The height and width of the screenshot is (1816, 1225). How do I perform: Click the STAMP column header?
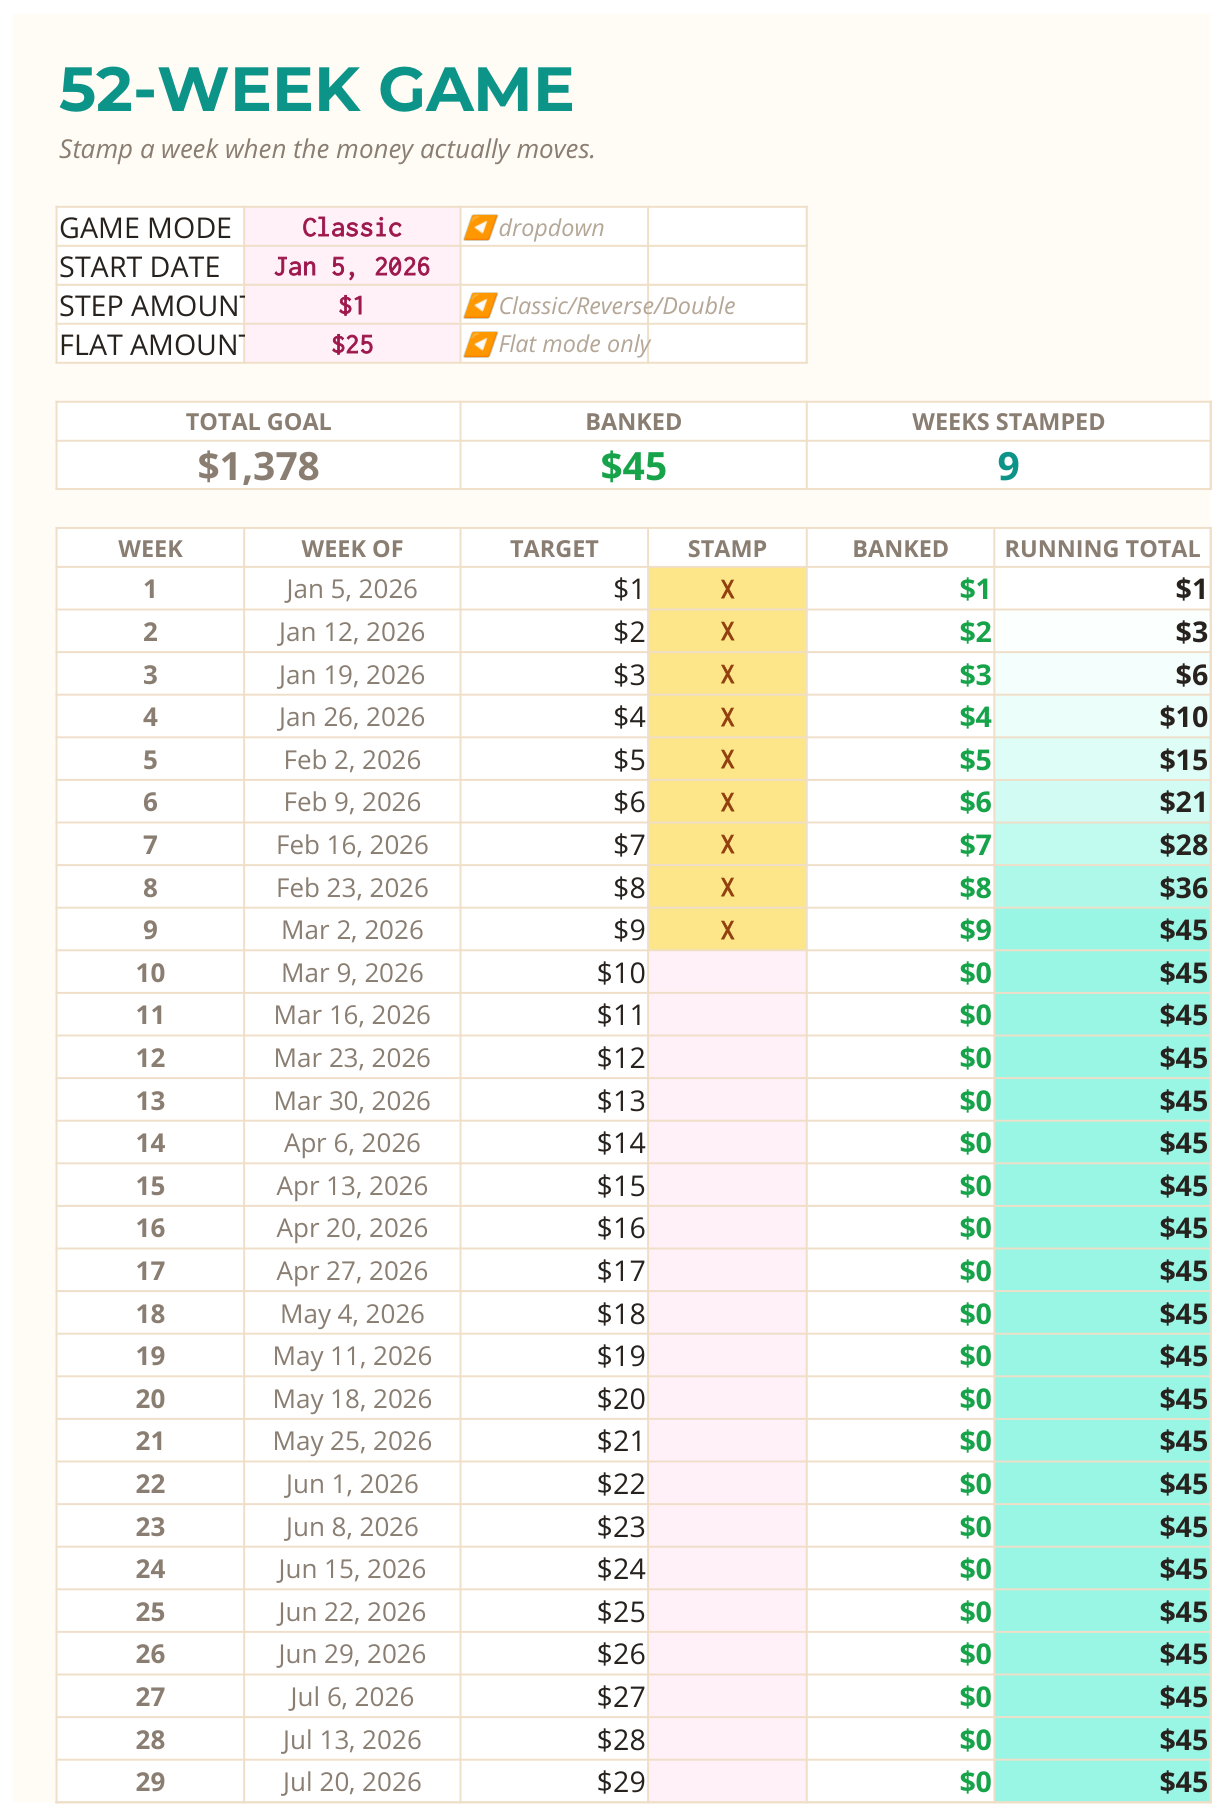tap(727, 549)
